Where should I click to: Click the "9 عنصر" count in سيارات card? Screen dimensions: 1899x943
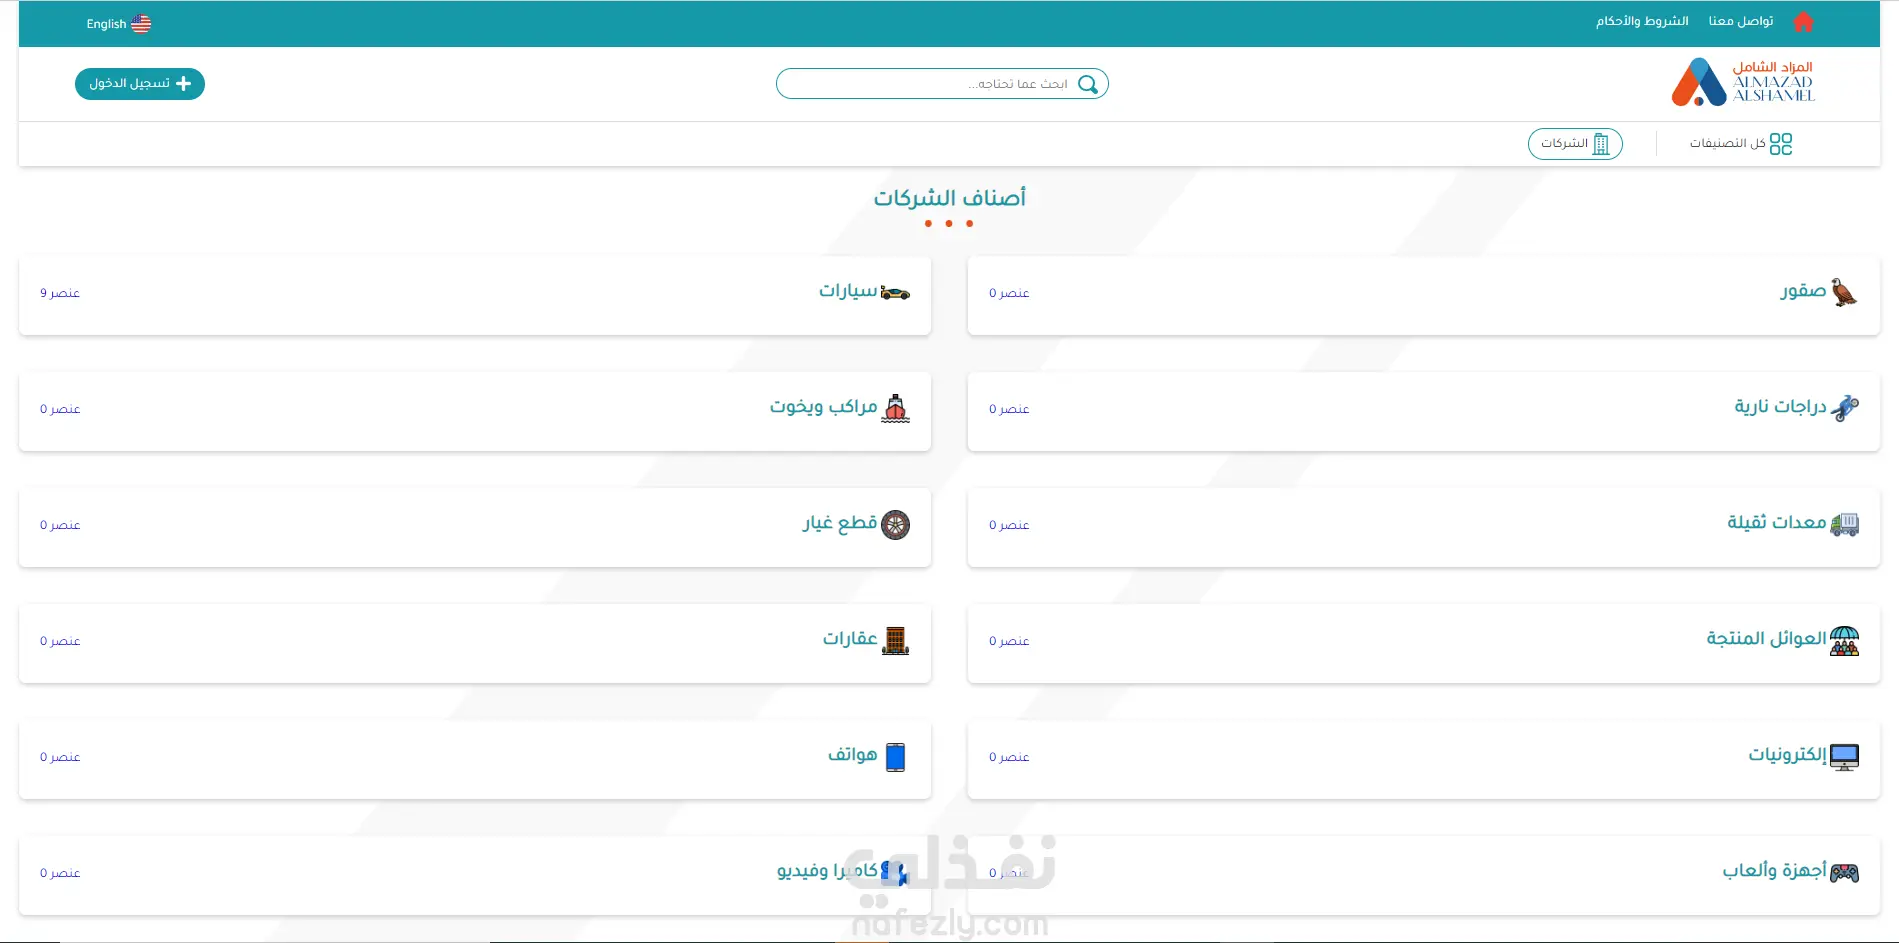[60, 293]
